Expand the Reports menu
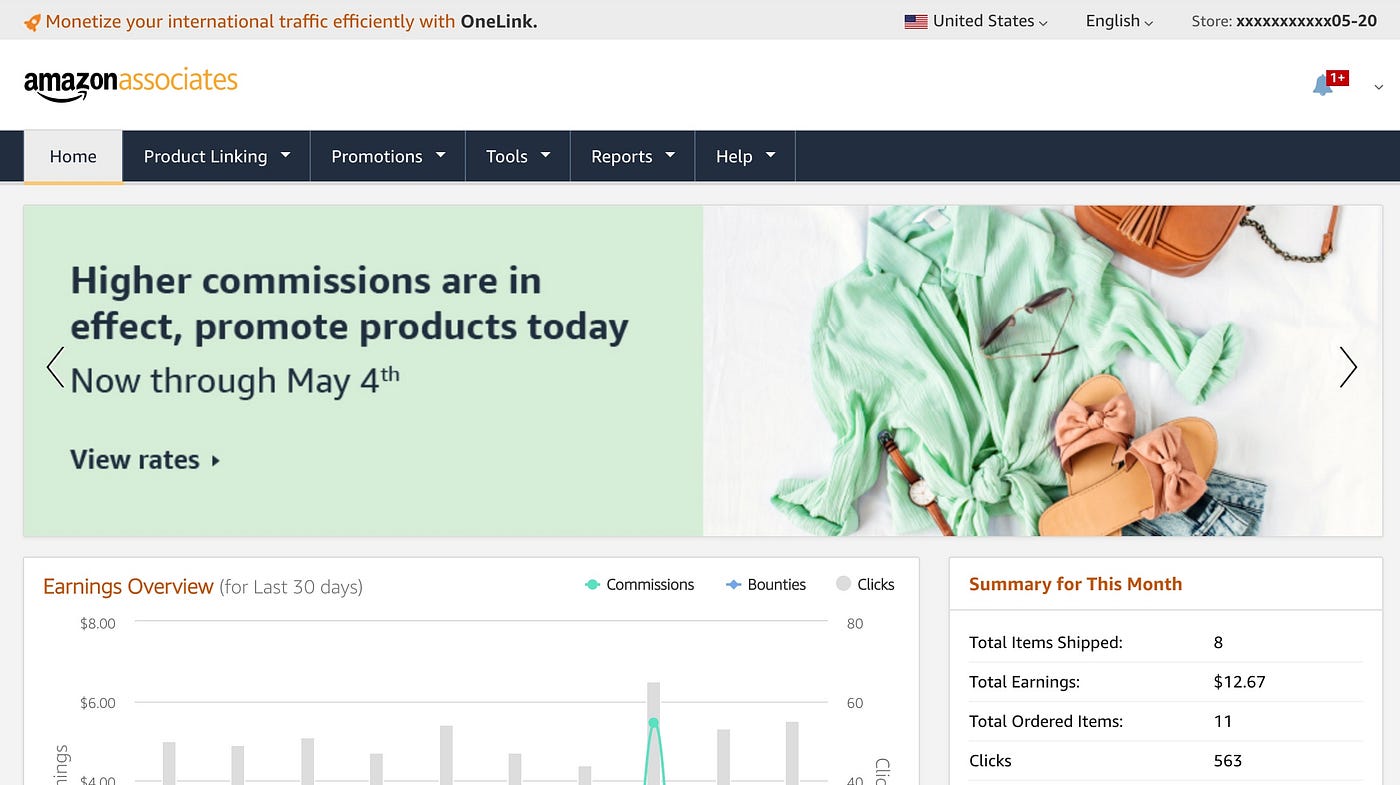 [633, 156]
